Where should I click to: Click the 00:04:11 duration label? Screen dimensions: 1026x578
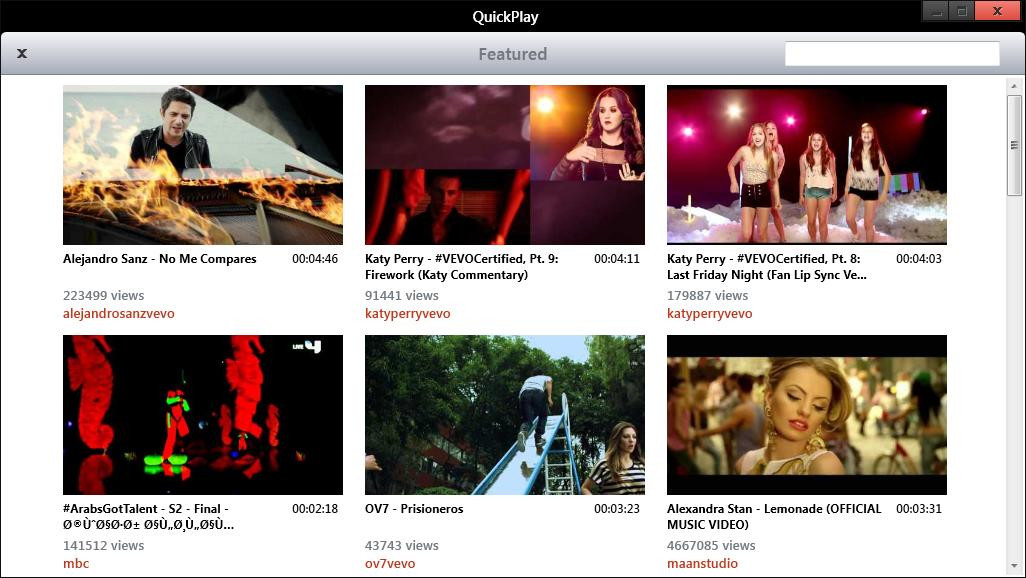coord(617,259)
